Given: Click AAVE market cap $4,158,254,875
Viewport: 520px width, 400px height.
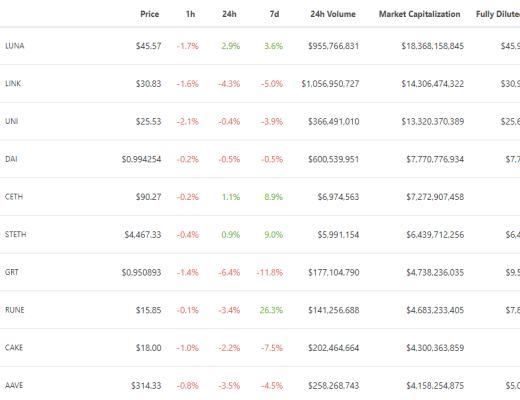Looking at the screenshot, I should coord(435,386).
